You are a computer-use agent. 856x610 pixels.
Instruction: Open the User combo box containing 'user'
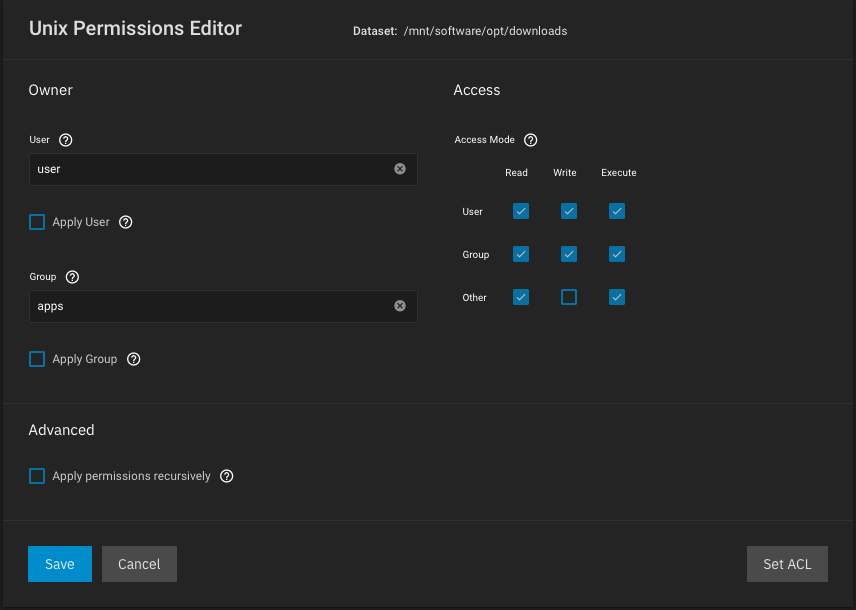[210, 169]
